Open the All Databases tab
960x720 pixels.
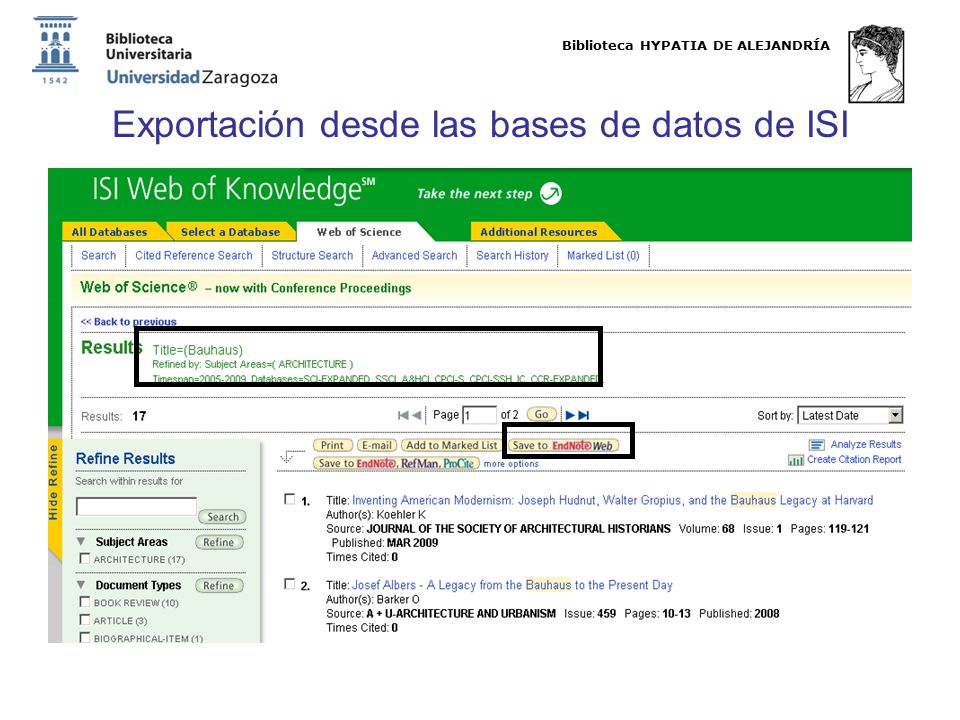point(110,231)
